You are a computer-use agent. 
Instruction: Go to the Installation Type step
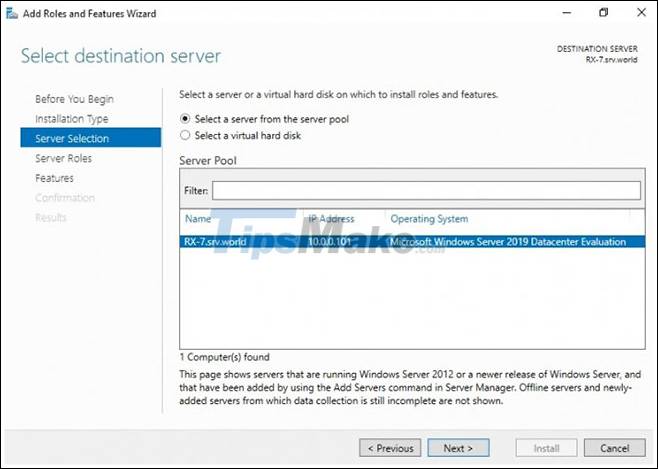[x=72, y=119]
